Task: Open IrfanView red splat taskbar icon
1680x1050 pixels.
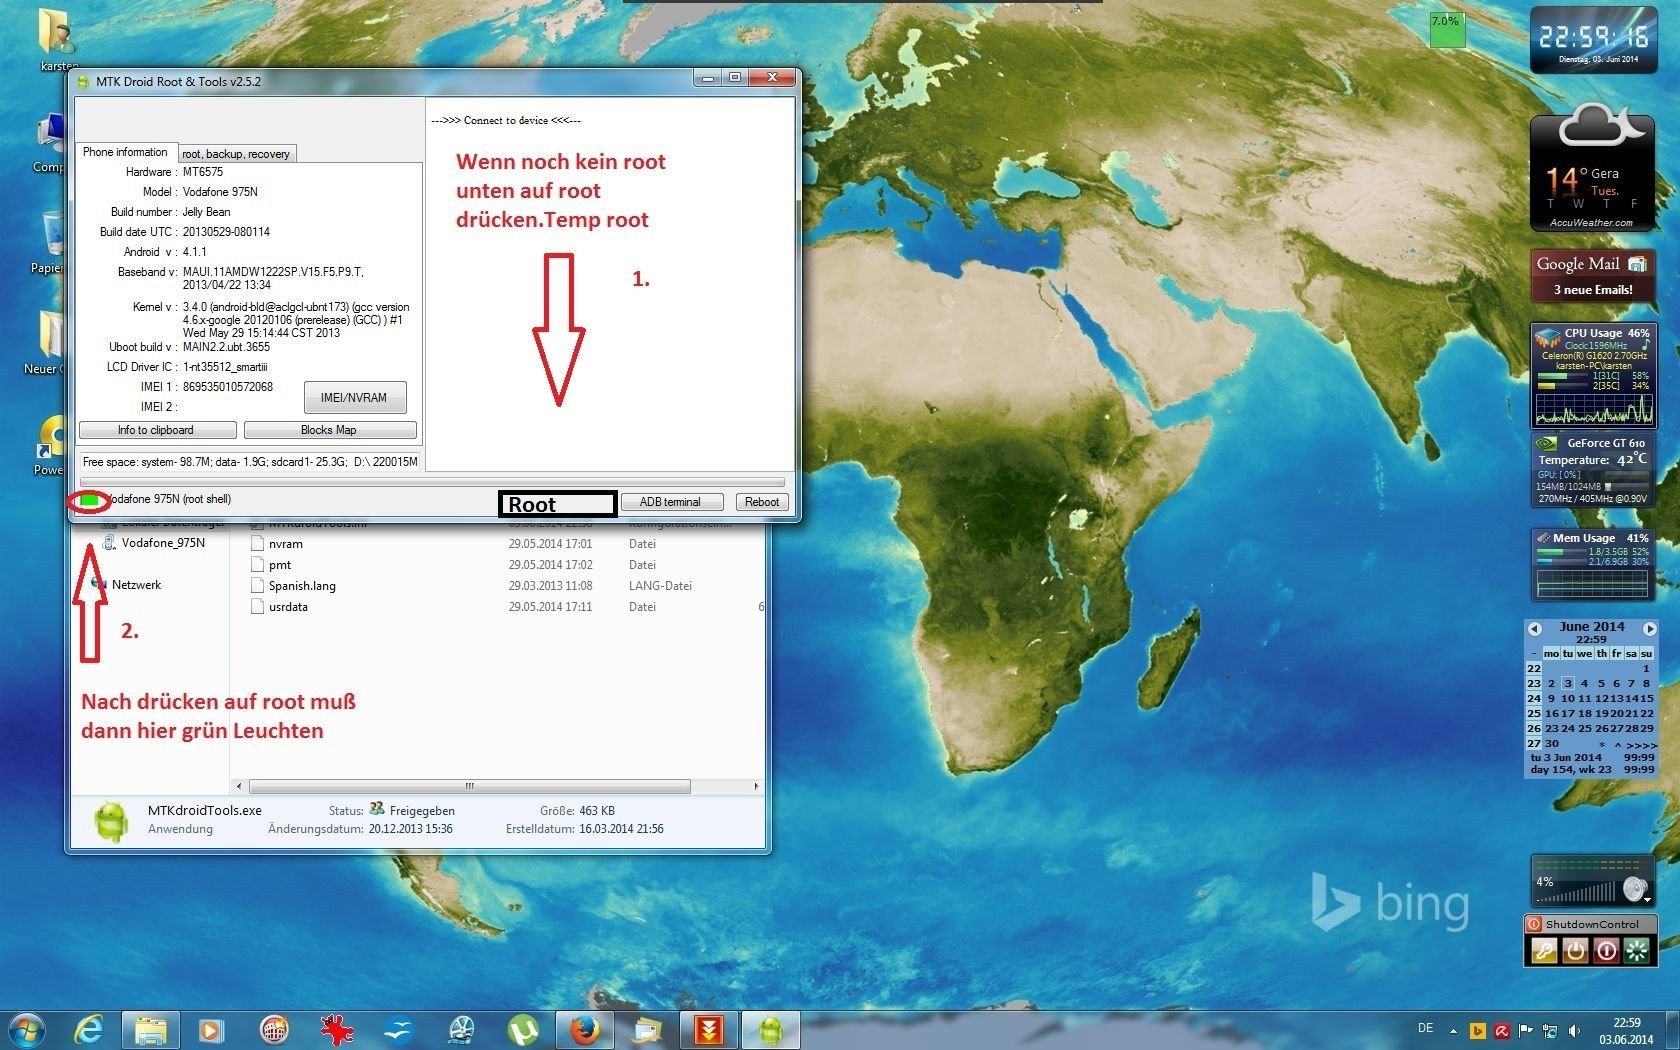Action: pyautogui.click(x=336, y=1029)
